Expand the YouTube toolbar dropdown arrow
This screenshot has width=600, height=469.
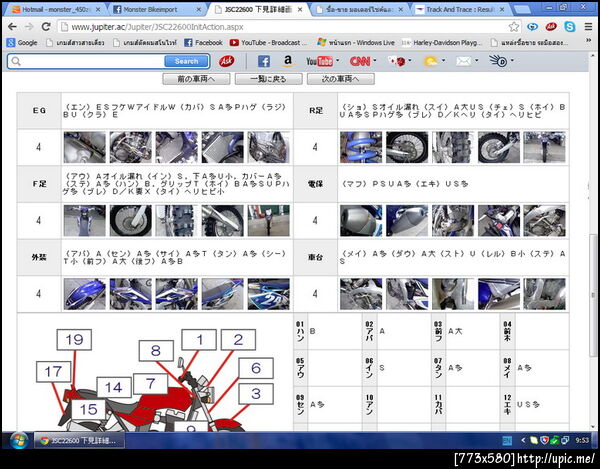click(x=338, y=60)
